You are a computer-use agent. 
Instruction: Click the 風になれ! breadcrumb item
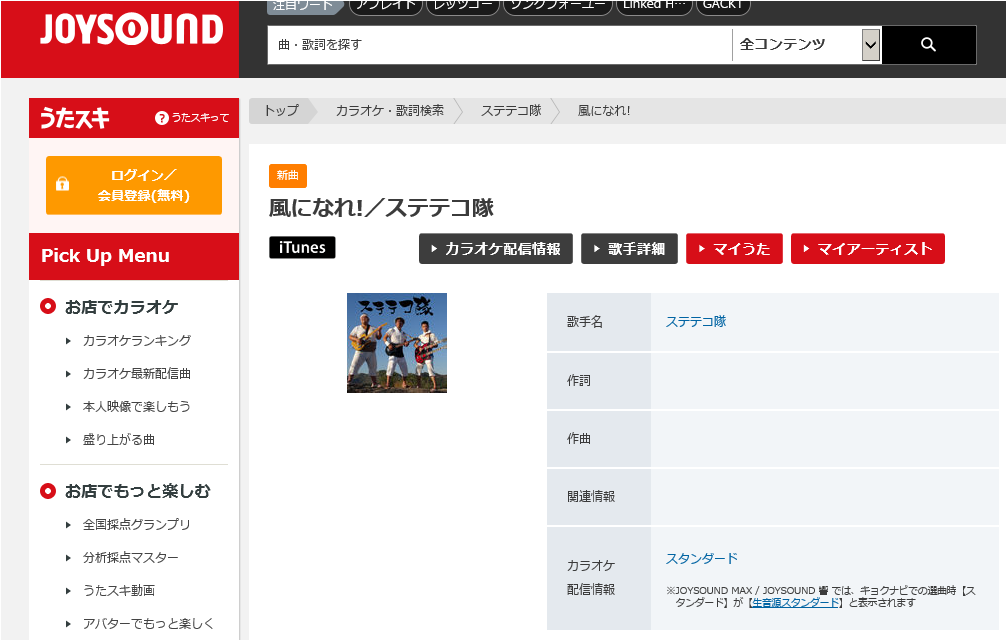pyautogui.click(x=604, y=110)
